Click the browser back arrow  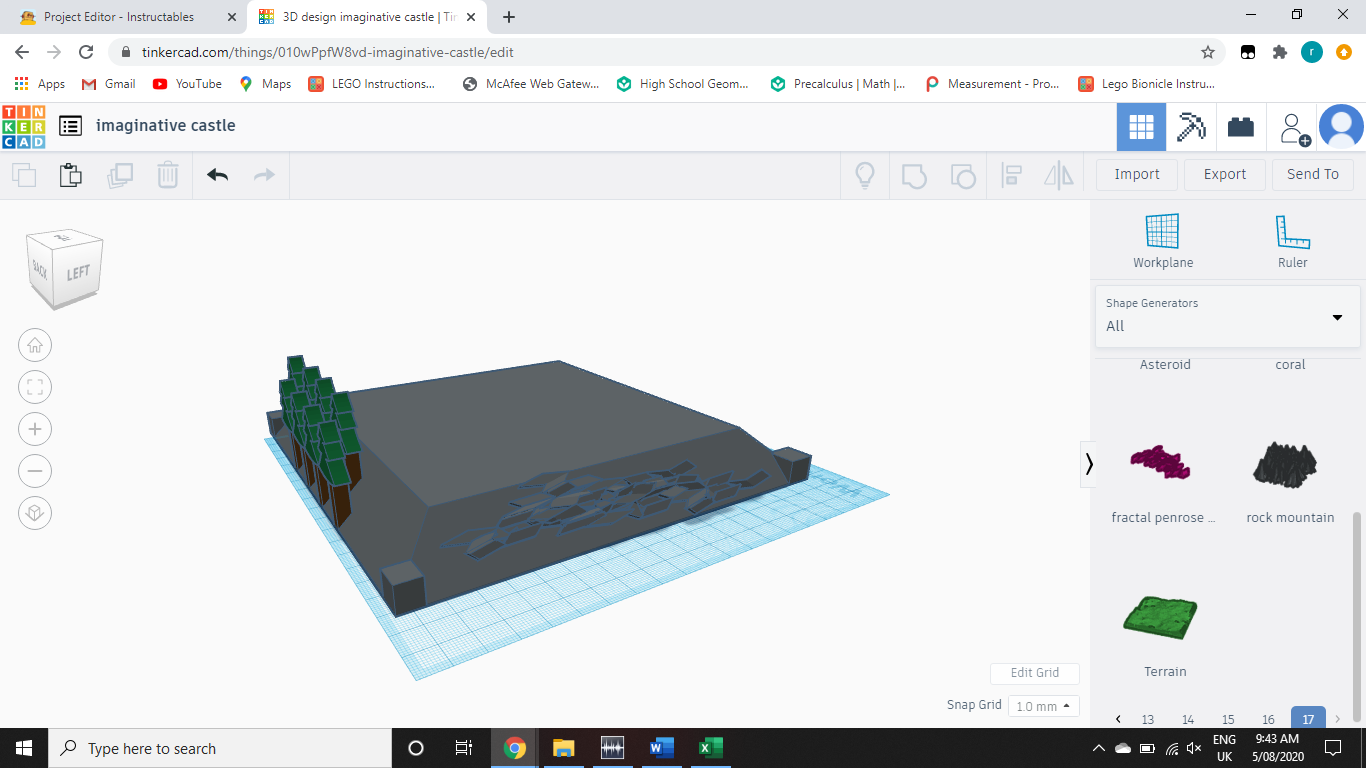(22, 52)
